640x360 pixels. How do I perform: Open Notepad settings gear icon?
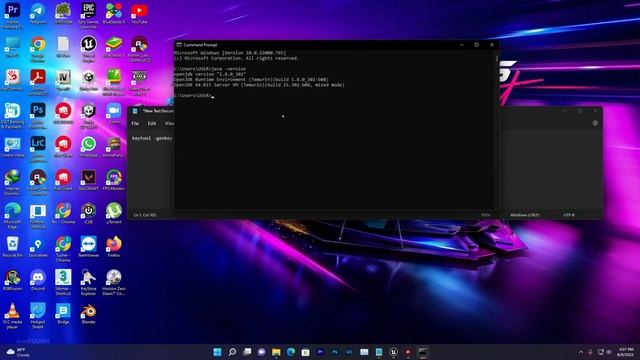(x=595, y=123)
